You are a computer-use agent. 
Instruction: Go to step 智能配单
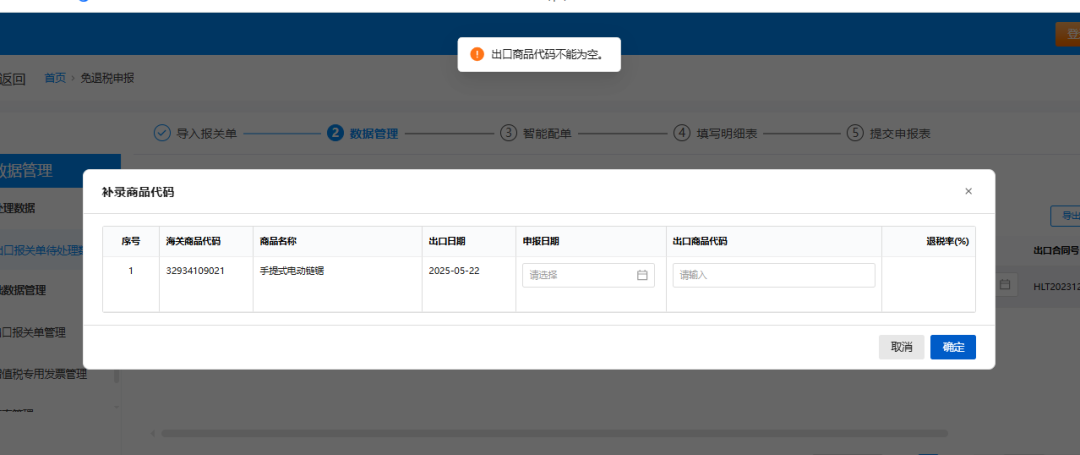536,133
